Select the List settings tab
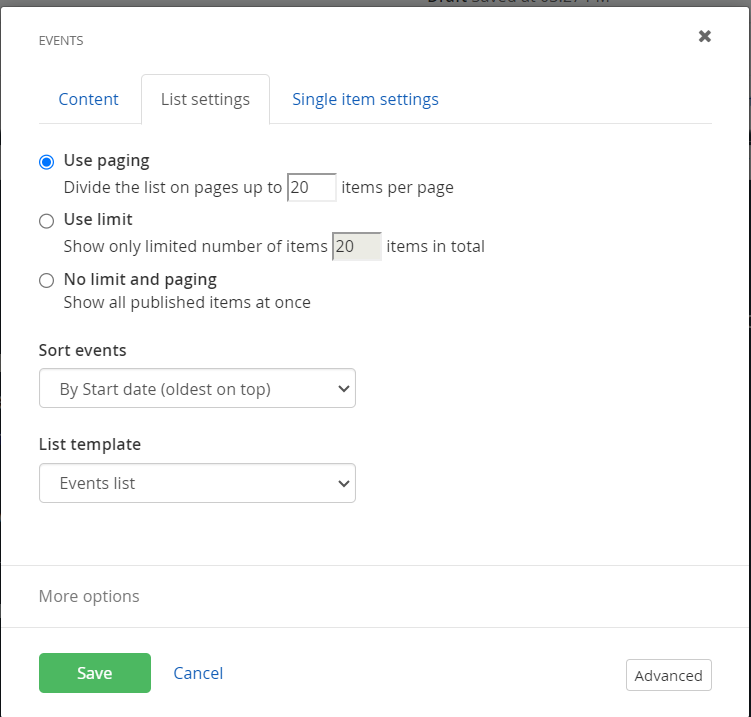The image size is (751, 717). click(x=205, y=99)
